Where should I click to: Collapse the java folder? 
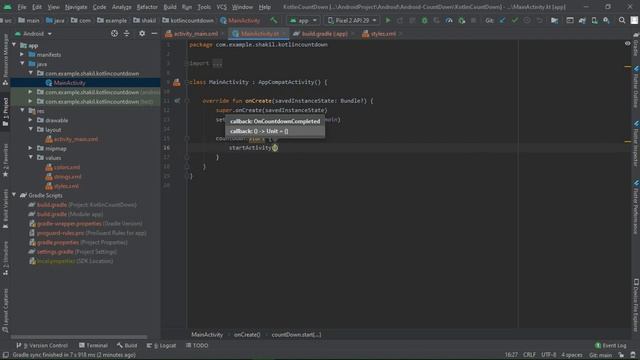click(x=22, y=64)
